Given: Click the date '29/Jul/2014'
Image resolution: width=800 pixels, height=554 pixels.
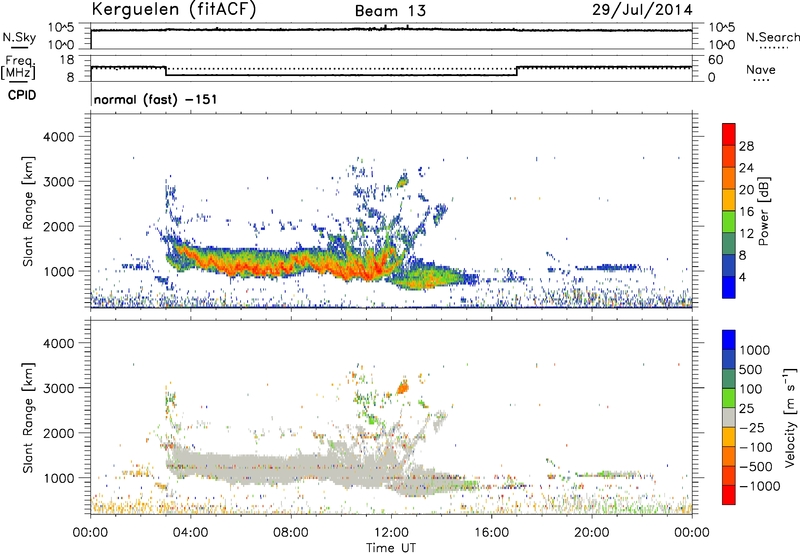Looking at the screenshot, I should 642,10.
